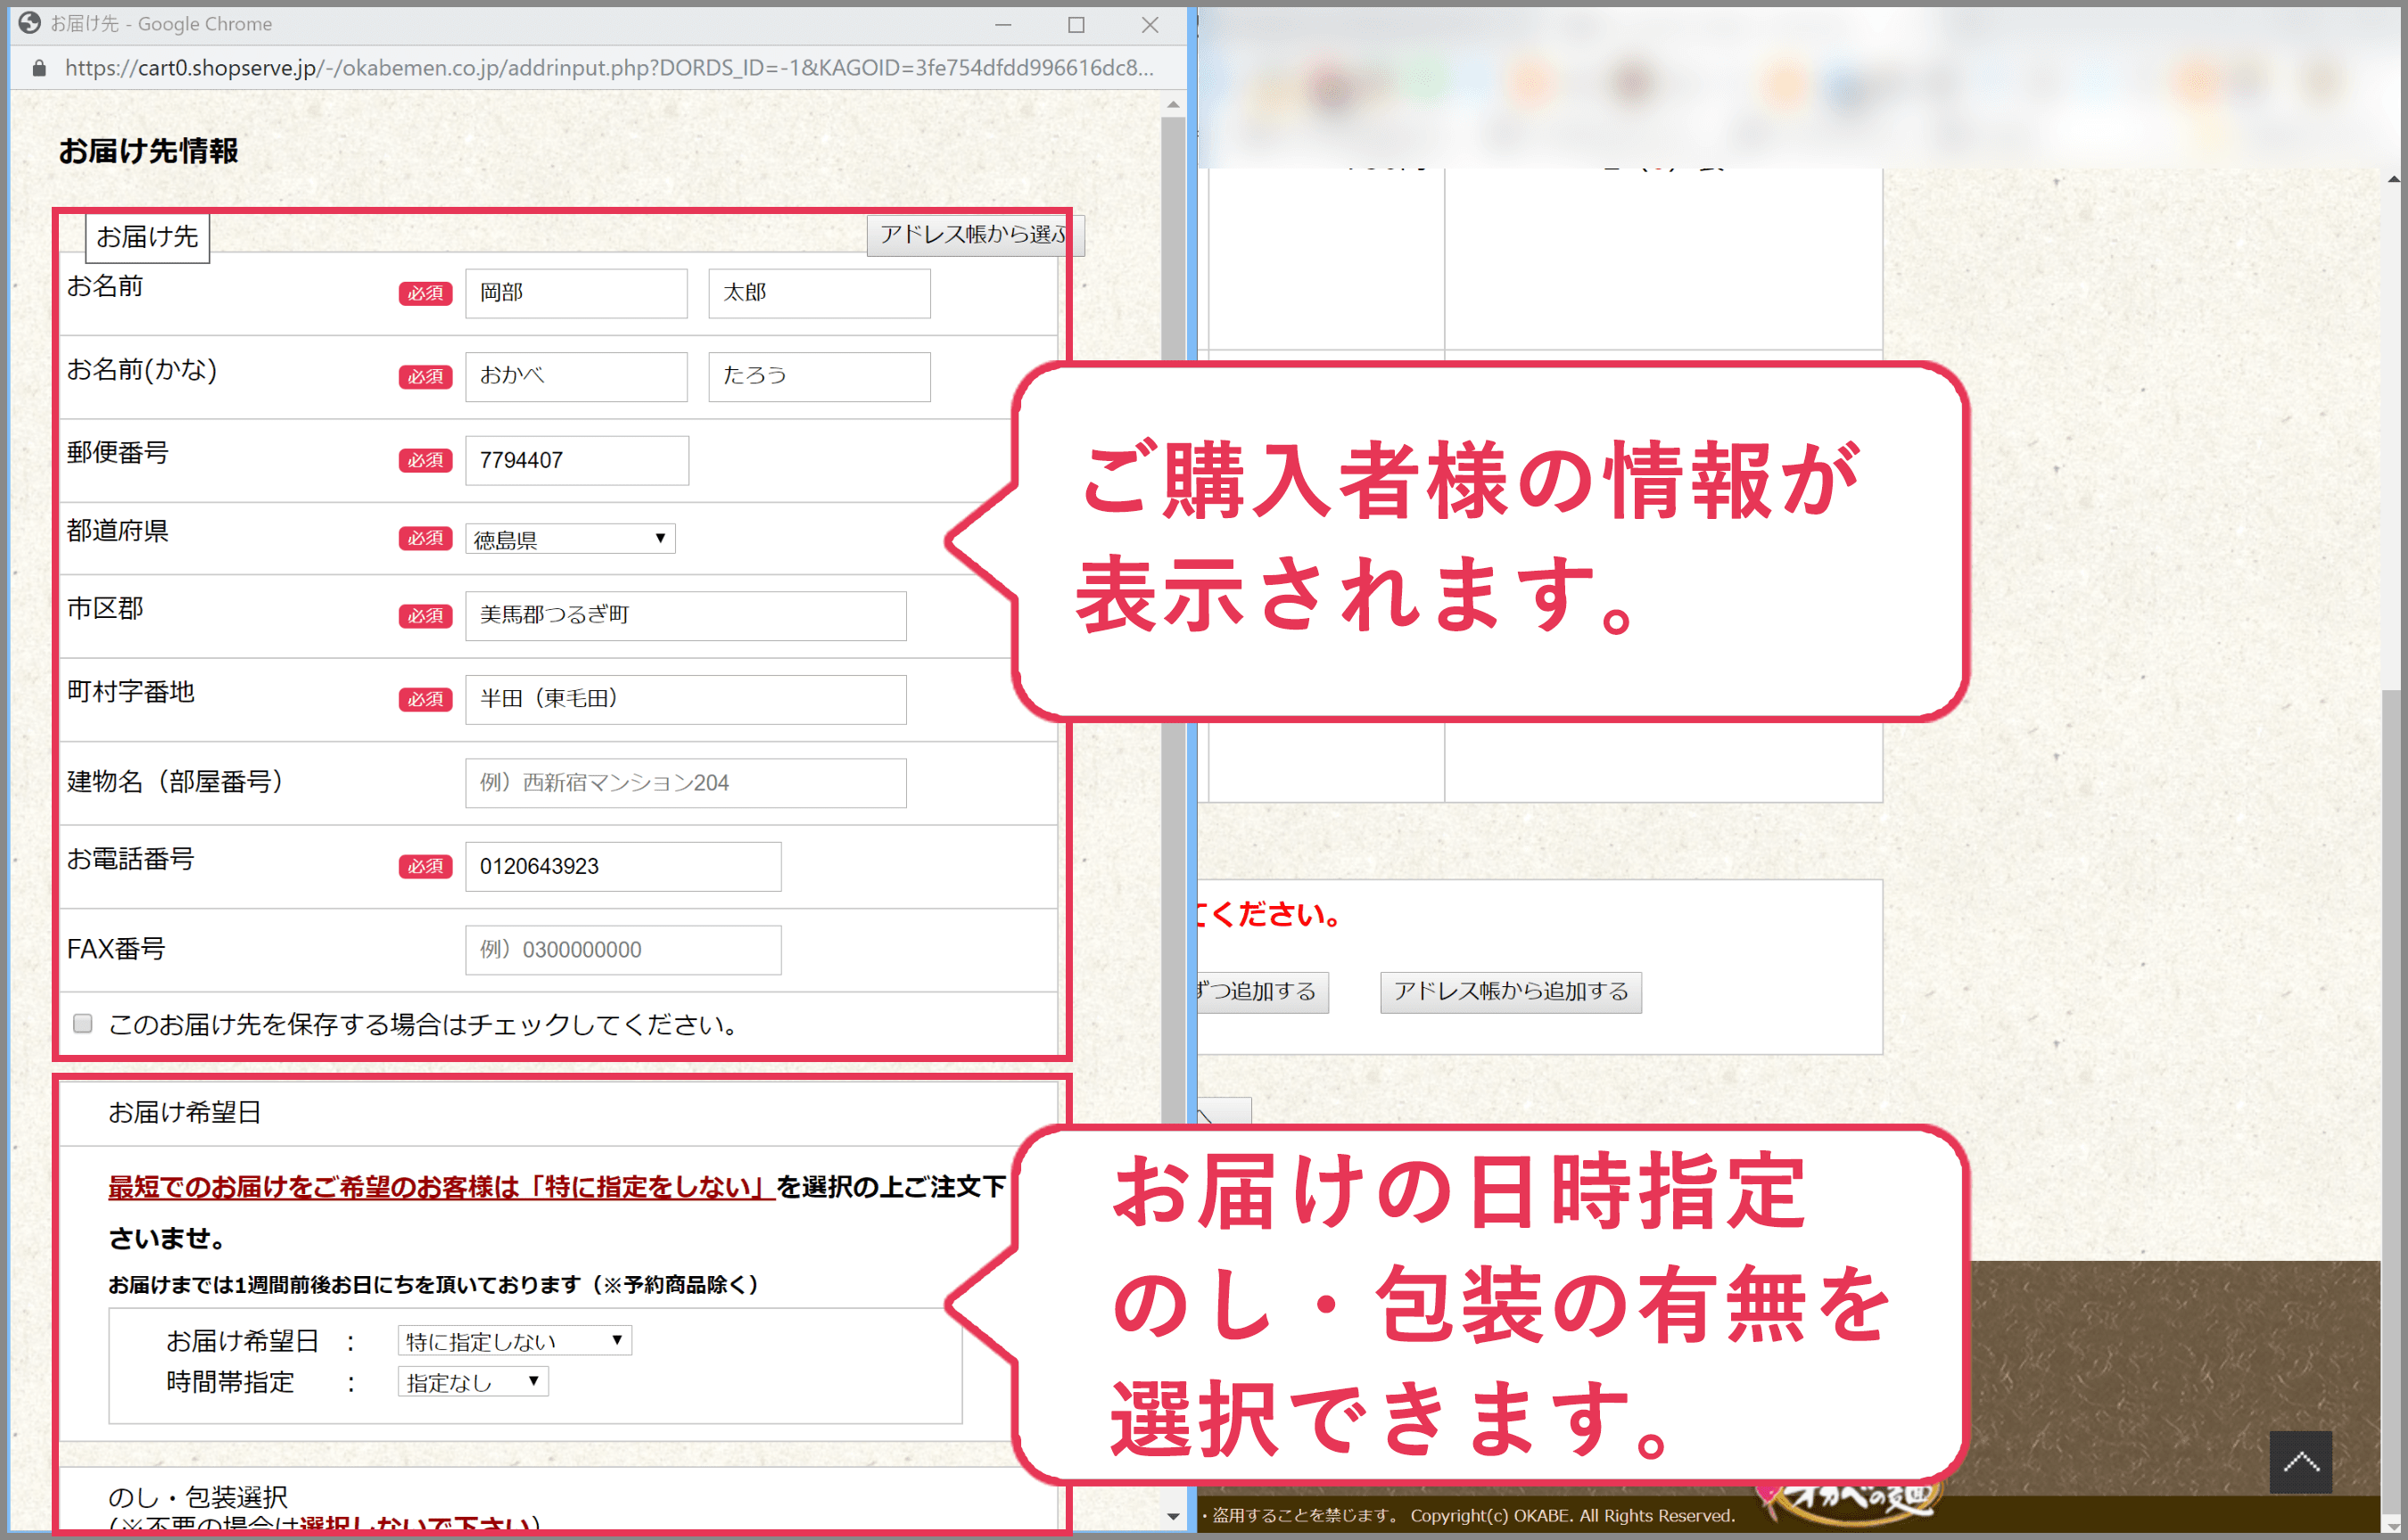The width and height of the screenshot is (2408, 1540).
Task: Click the back-to-top arrow icon
Action: (x=2300, y=1462)
